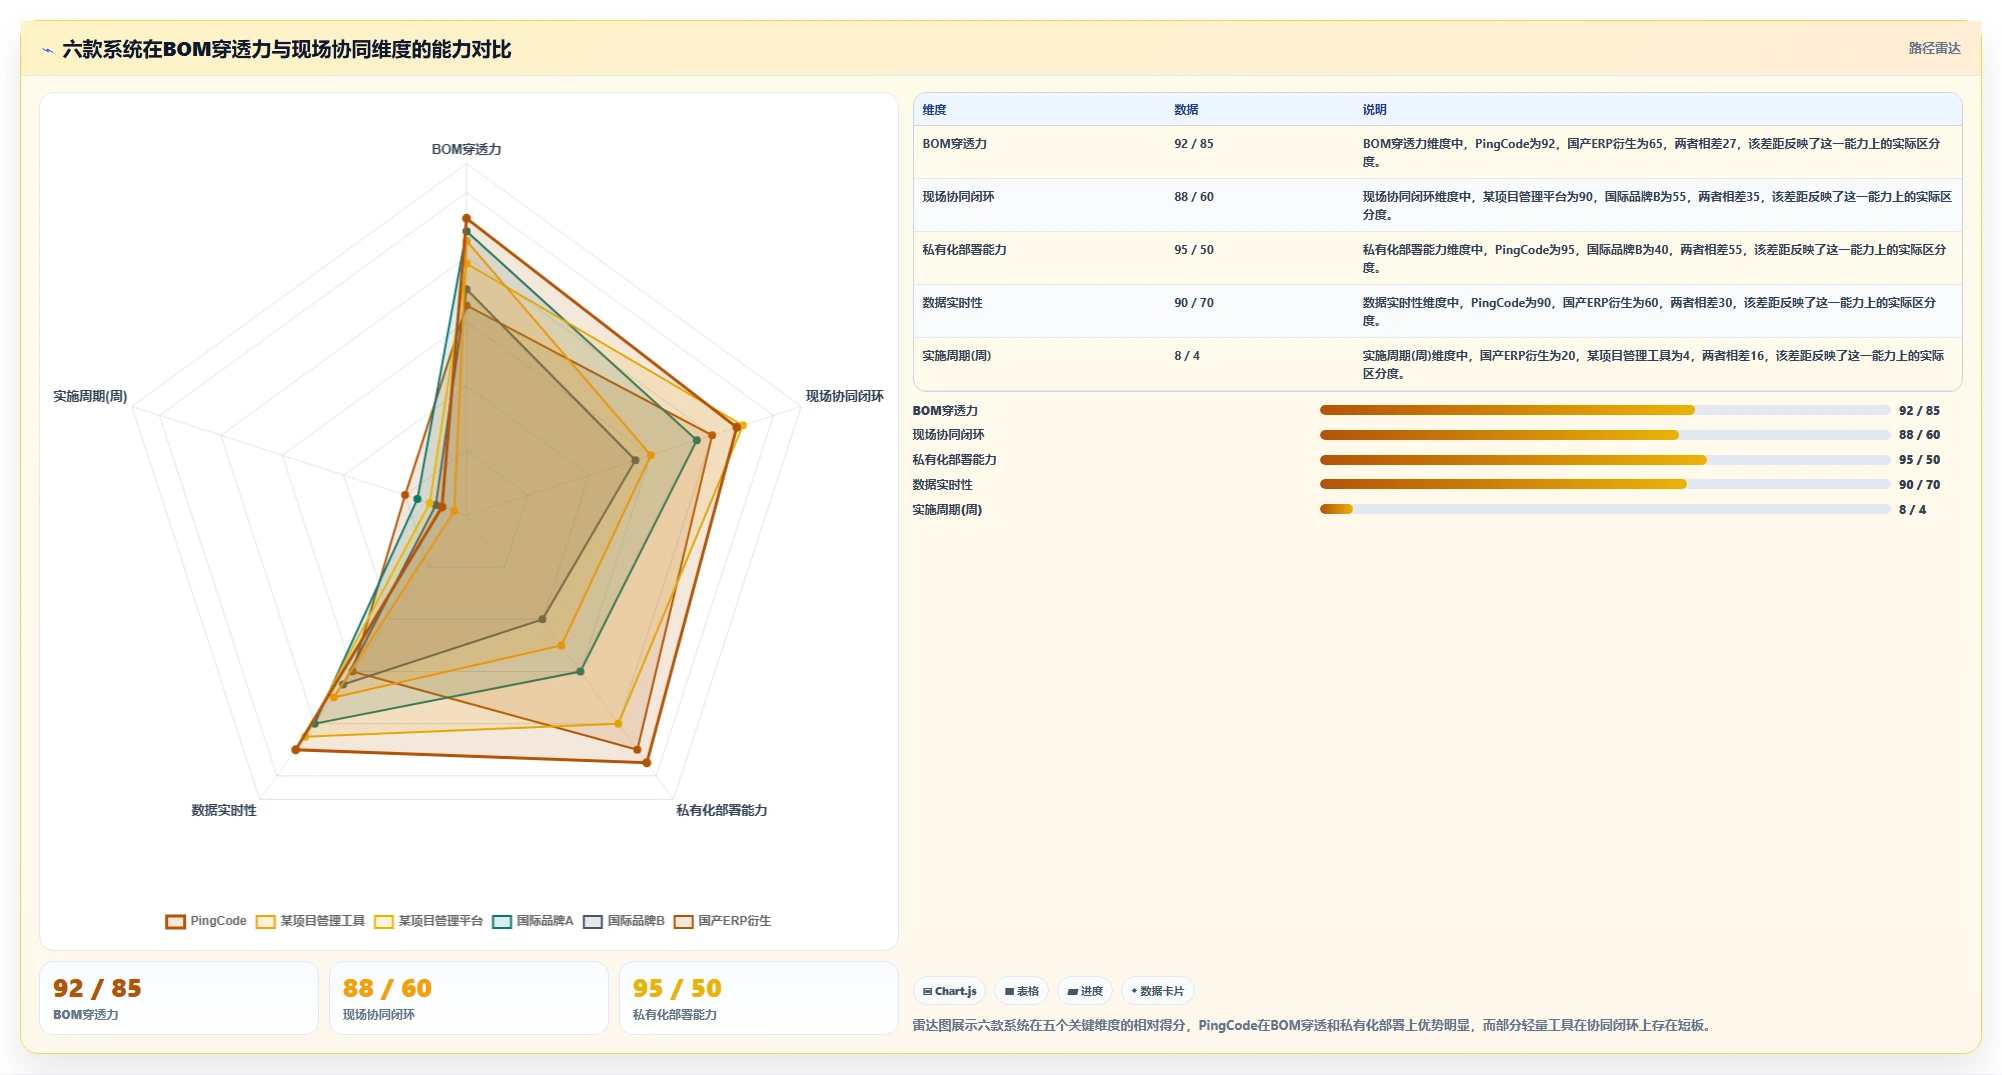
Task: Toggle the PingCode dataset in the legend
Action: pos(206,921)
